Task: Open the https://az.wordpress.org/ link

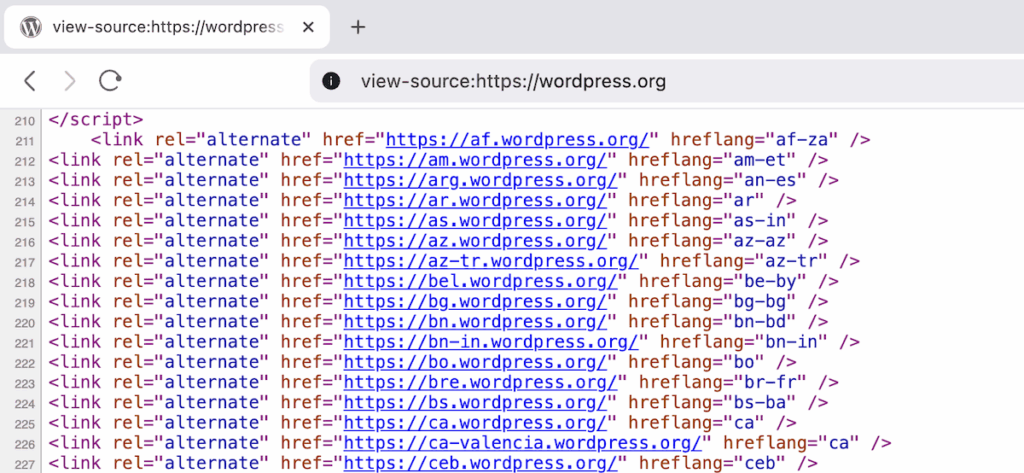Action: pos(475,241)
